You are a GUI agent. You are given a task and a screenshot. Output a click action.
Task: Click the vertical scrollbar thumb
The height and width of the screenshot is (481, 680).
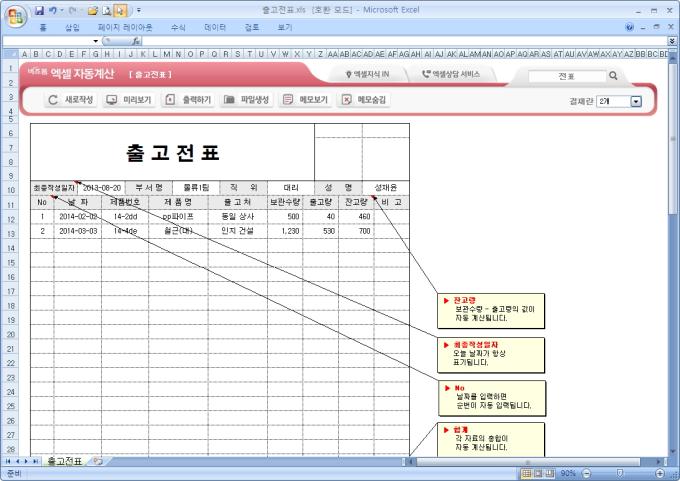point(673,139)
